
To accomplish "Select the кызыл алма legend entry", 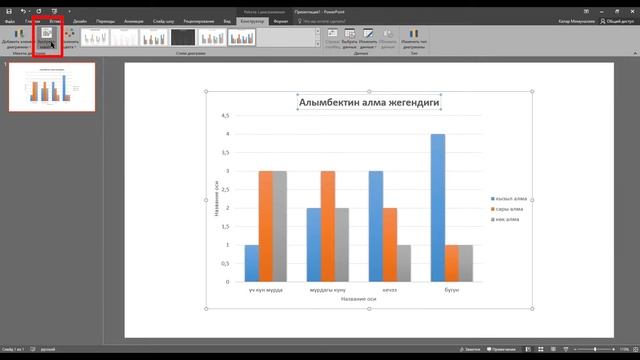I will pos(509,199).
